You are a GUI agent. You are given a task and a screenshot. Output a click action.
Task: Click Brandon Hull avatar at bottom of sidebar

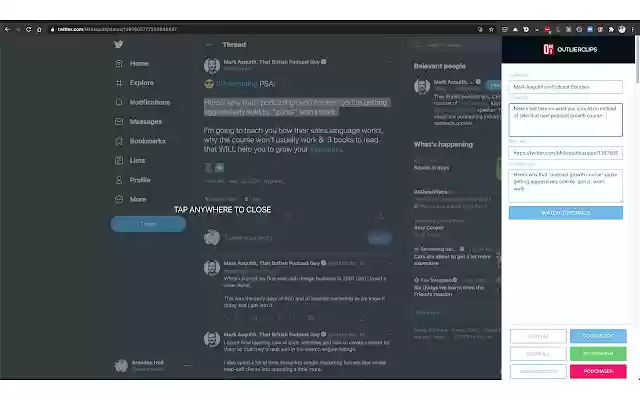[121, 366]
